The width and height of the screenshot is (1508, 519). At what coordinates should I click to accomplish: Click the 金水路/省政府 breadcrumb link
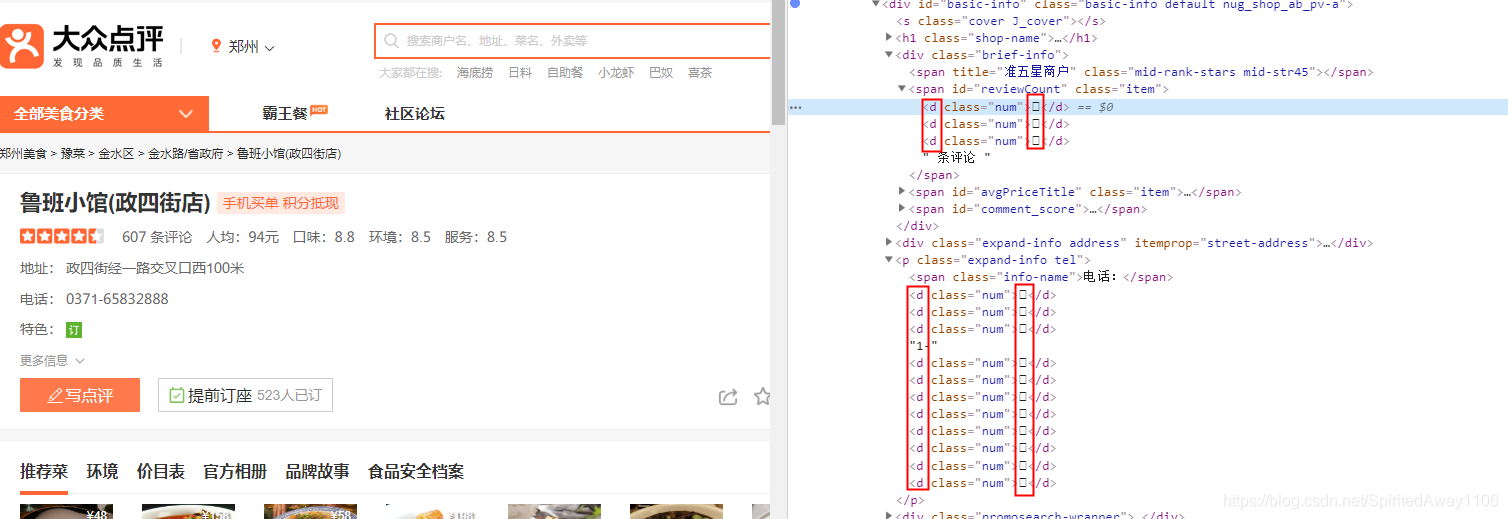click(x=186, y=153)
